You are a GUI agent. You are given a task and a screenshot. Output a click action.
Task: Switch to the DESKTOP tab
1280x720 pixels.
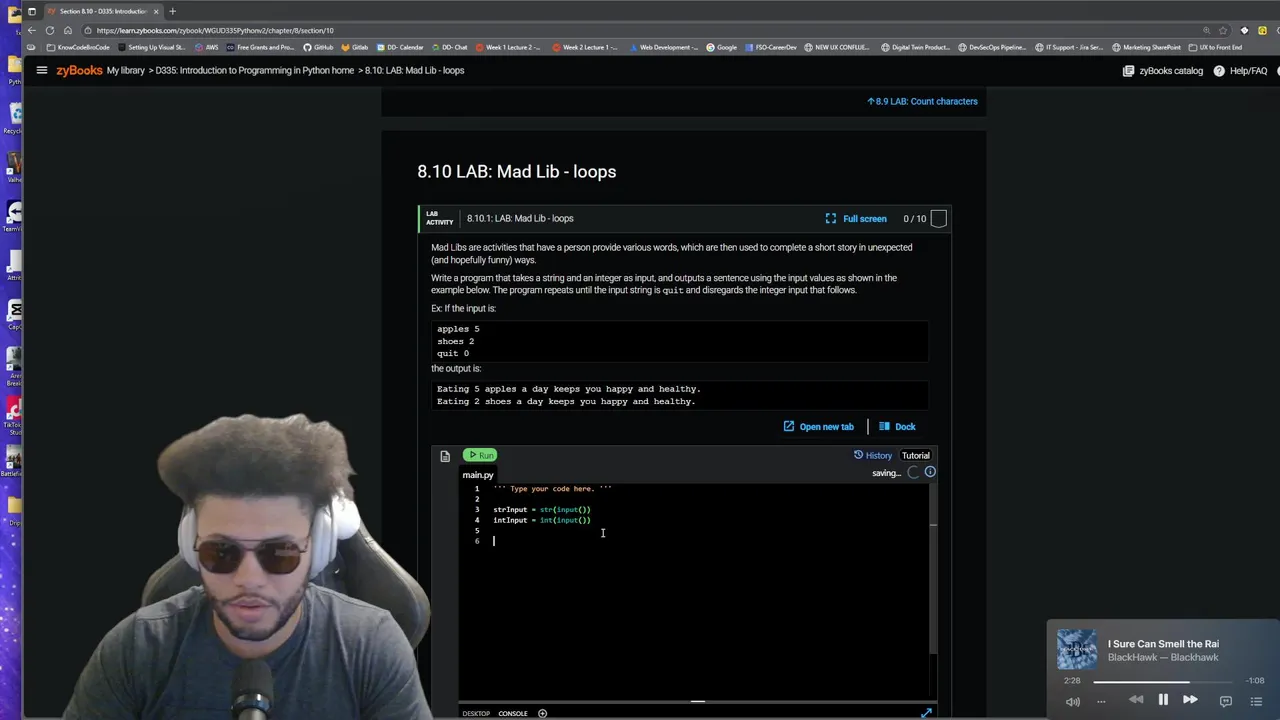pos(476,713)
